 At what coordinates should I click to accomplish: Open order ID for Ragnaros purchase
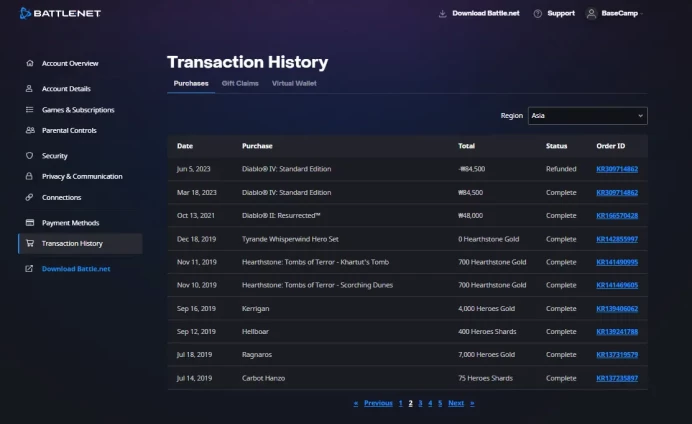[x=617, y=355]
